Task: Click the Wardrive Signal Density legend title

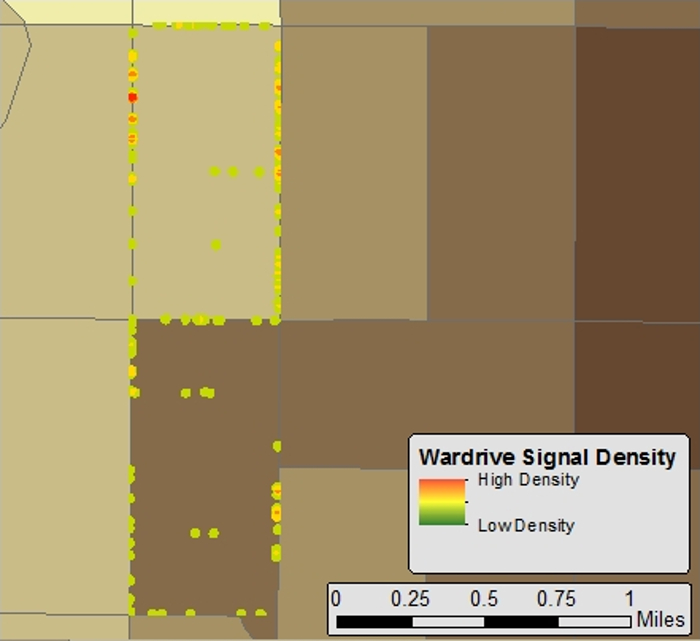Action: click(547, 458)
